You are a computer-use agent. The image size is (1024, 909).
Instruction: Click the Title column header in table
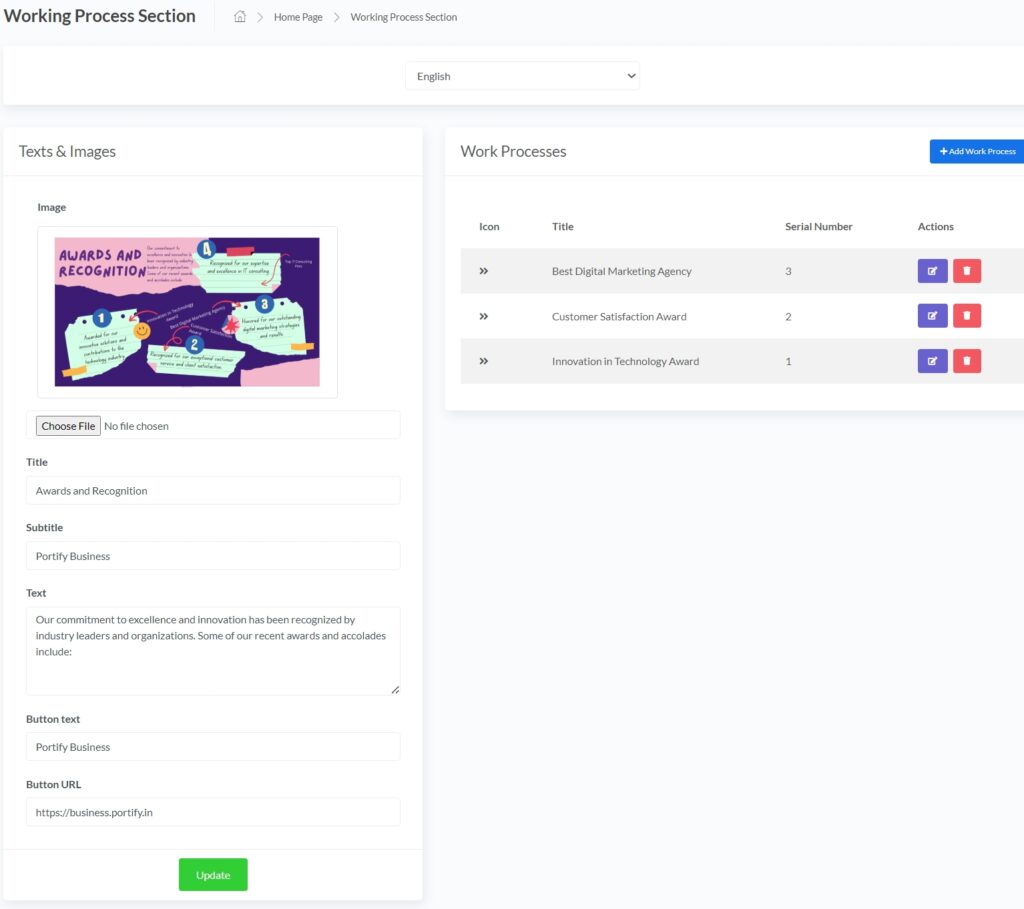[562, 227]
